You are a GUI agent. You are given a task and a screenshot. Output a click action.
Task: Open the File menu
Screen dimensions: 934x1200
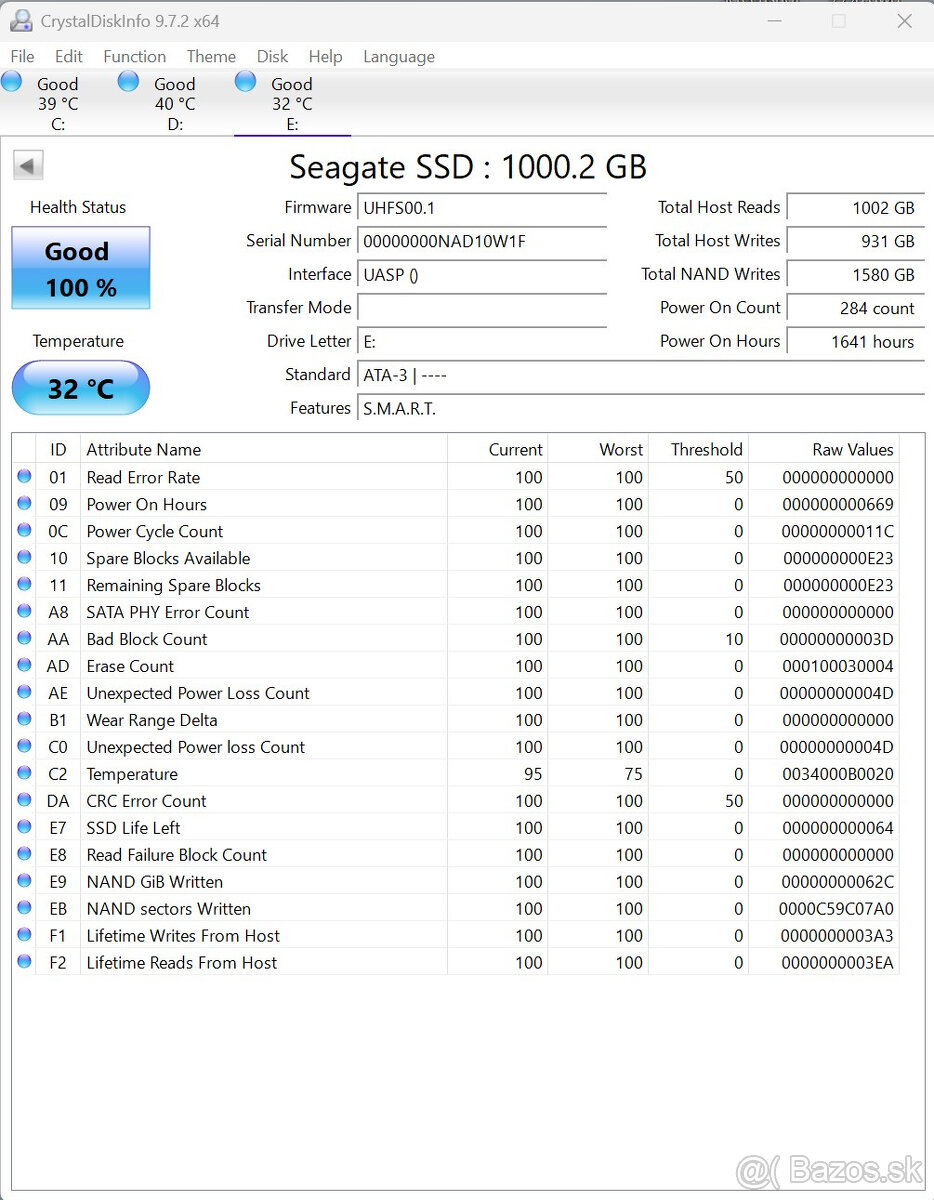click(22, 56)
